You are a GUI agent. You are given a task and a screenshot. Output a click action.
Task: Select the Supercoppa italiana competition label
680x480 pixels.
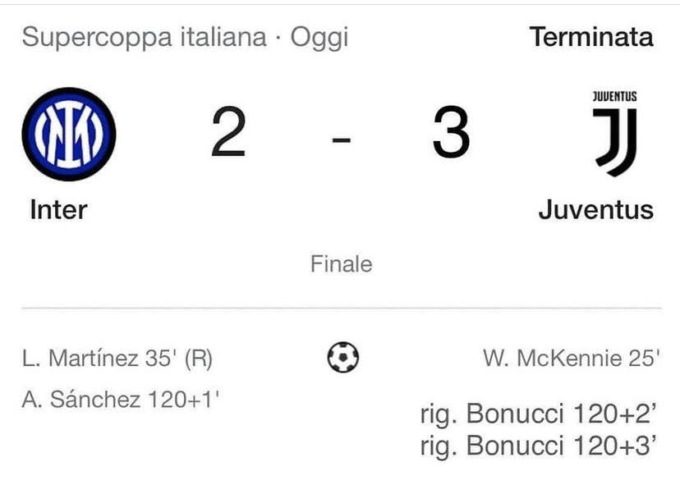(144, 37)
